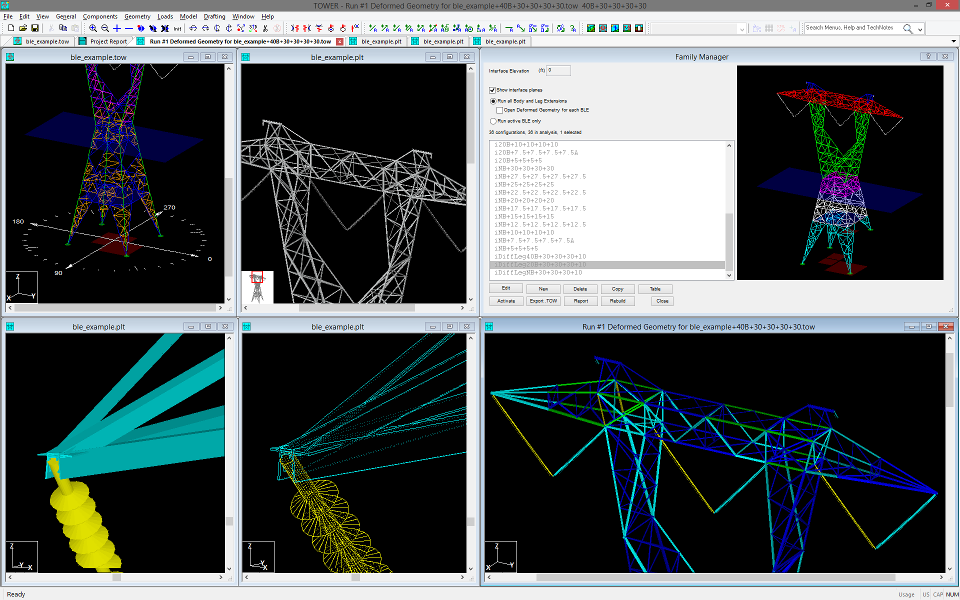960x600 pixels.
Task: Open the Loads menu
Action: (165, 17)
